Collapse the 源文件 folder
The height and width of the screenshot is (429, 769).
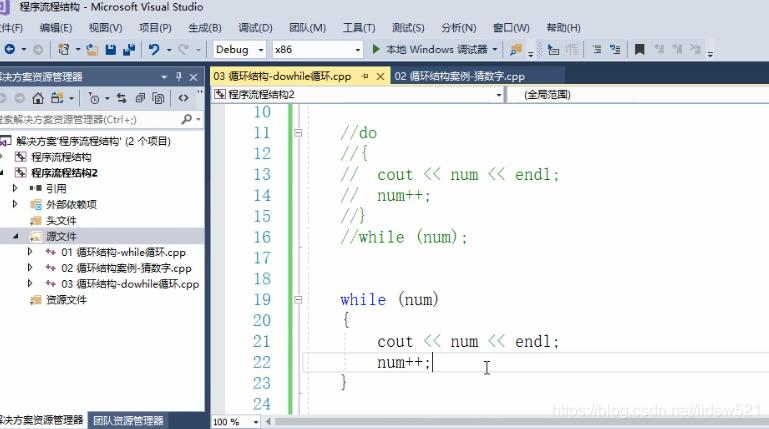tap(16, 236)
